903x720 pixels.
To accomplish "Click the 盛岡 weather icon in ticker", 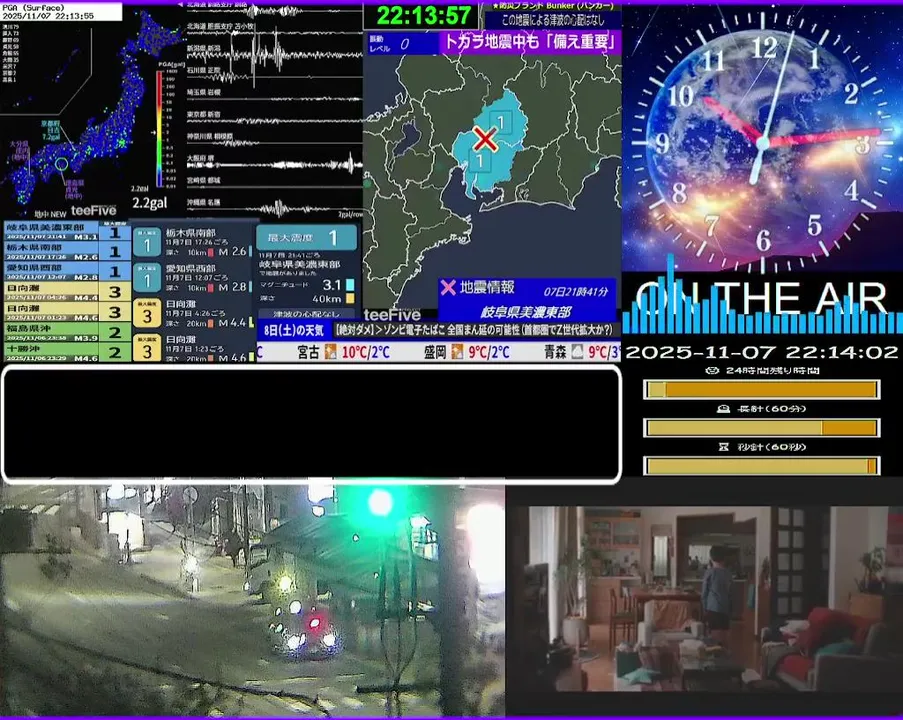I will pos(457,352).
